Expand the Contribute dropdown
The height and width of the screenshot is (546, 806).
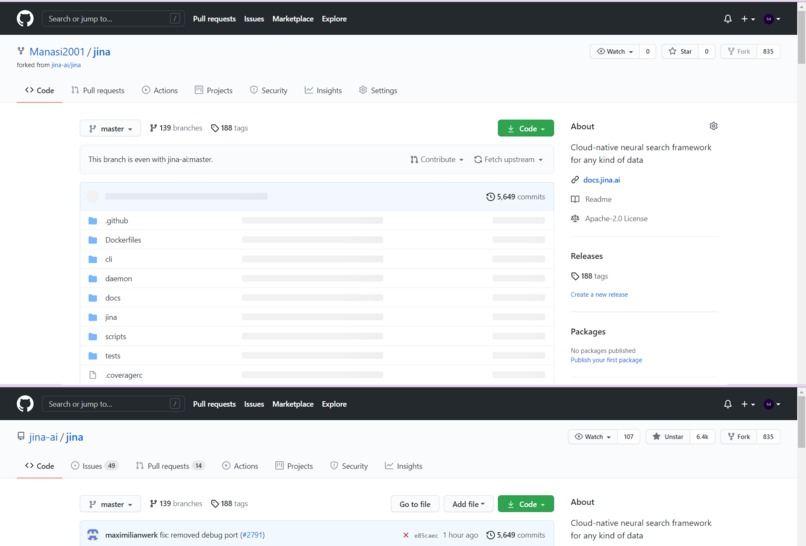(436, 159)
